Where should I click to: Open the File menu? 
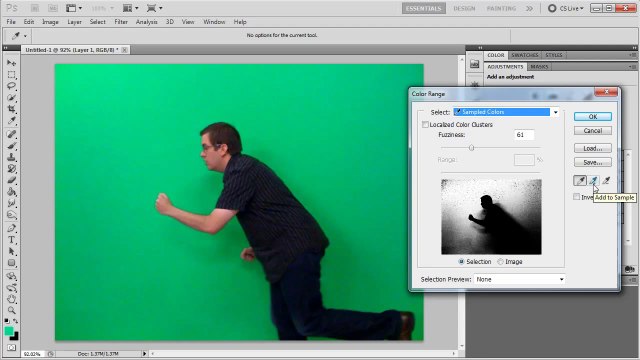11,22
